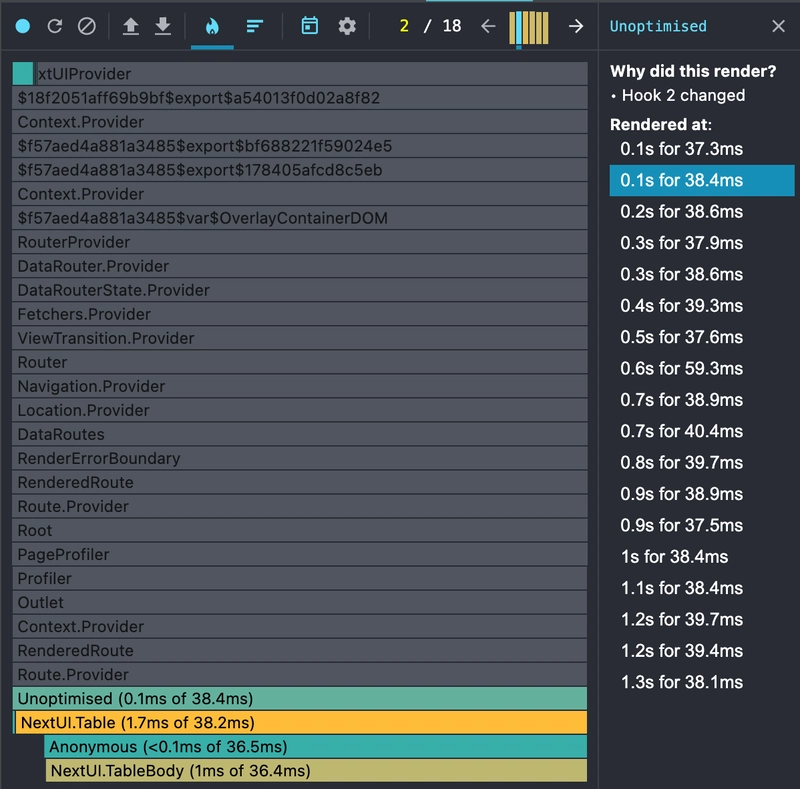Save the current profile
The height and width of the screenshot is (789, 800).
point(162,26)
